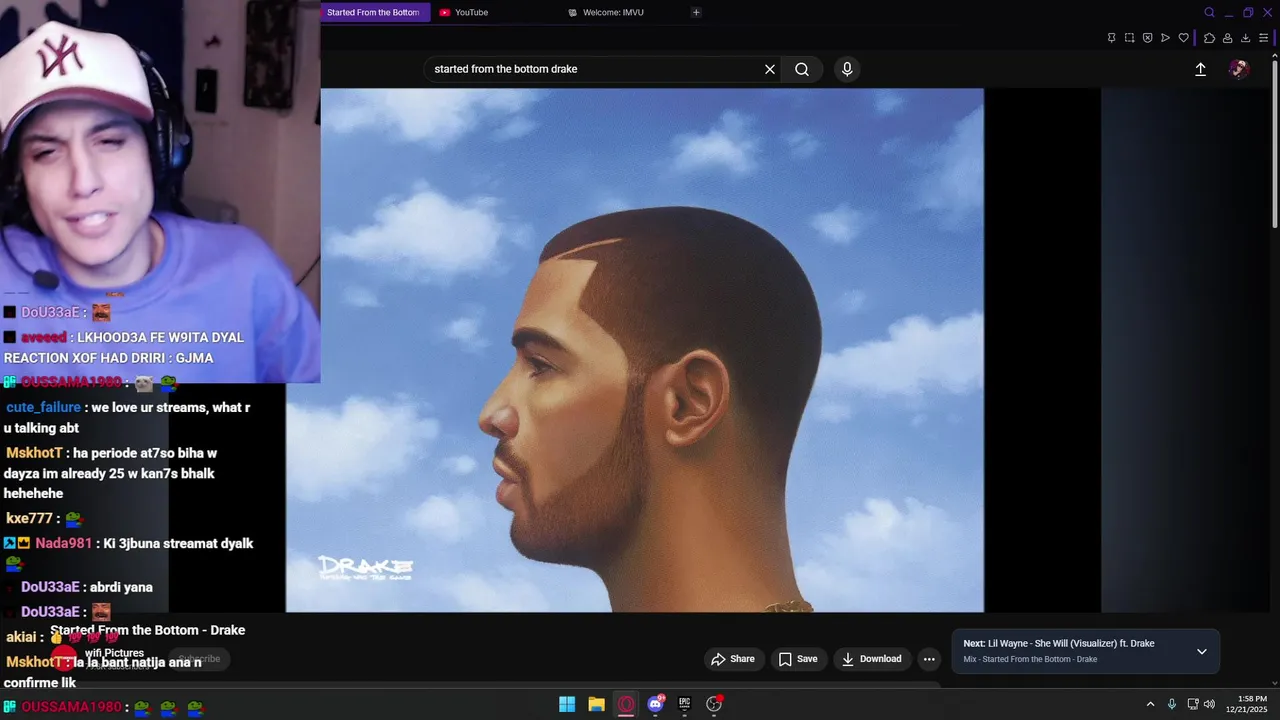Screen dimensions: 1280x720
Task: Click the Opera tab search magnifier
Action: (x=1209, y=12)
